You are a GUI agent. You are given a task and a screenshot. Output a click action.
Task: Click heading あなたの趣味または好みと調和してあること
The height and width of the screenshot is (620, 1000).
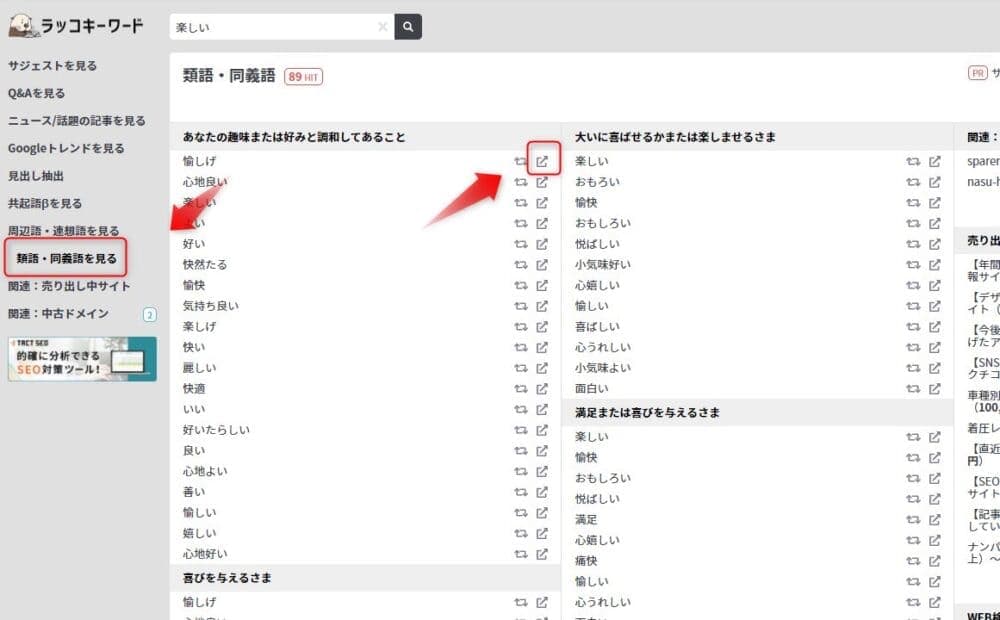pyautogui.click(x=294, y=137)
